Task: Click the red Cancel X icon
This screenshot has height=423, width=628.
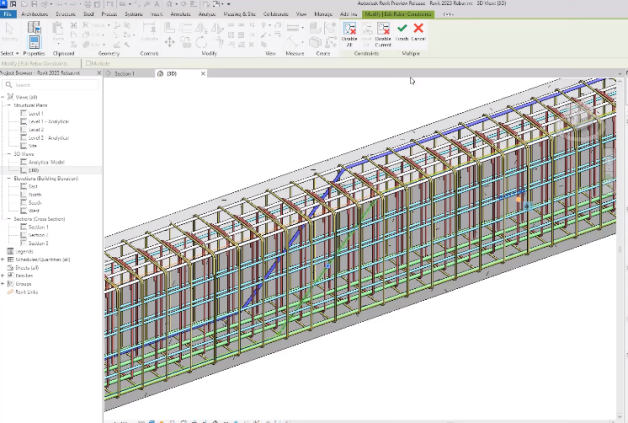Action: 419,30
